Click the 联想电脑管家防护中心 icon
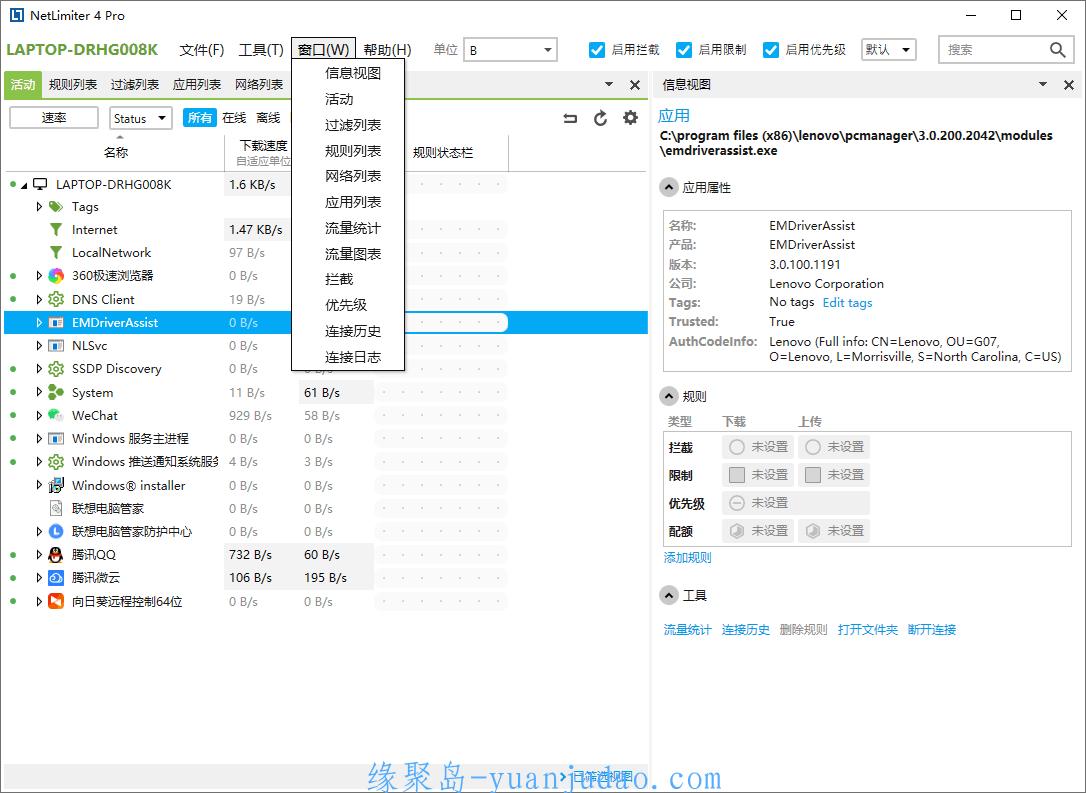Screen dimensions: 1086x793 pos(56,531)
